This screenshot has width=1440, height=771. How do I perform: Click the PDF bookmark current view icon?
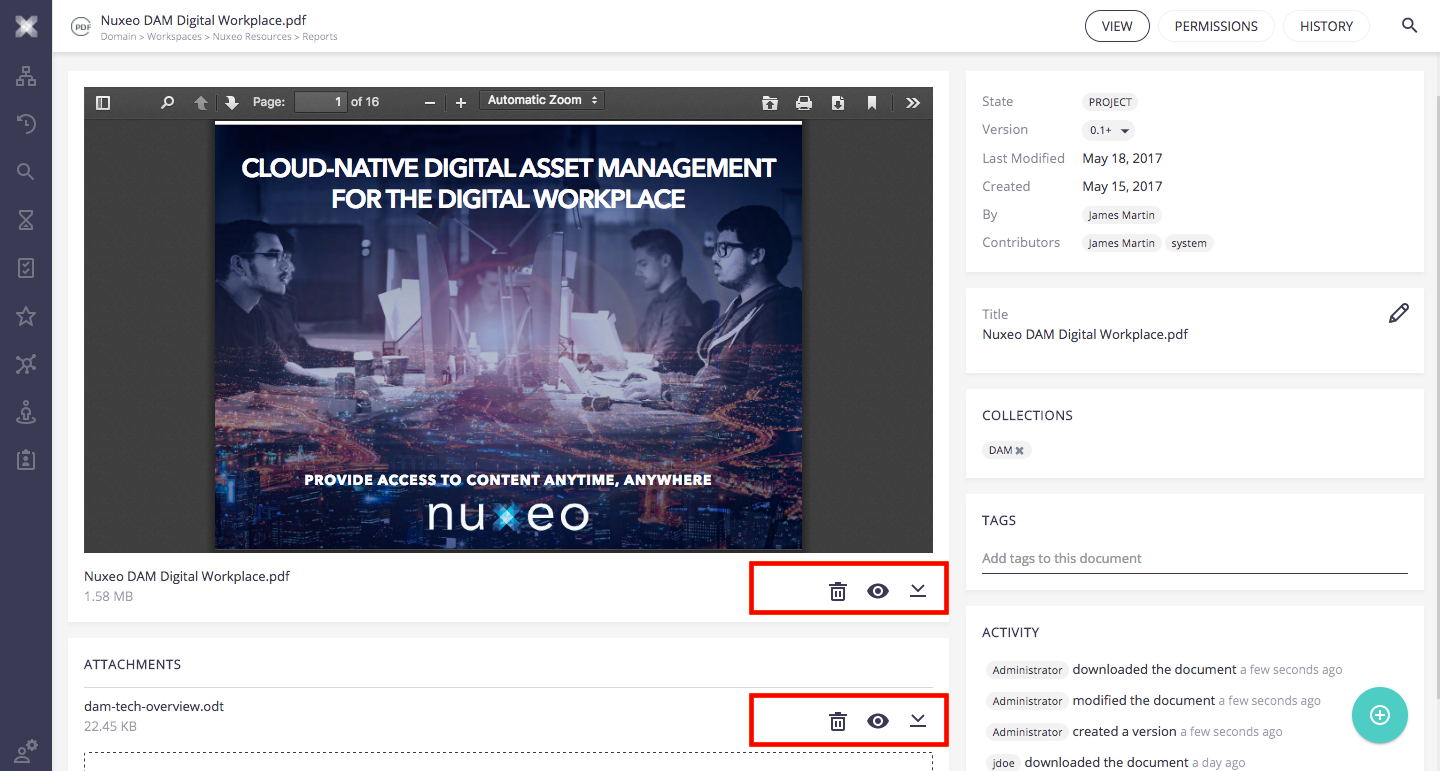(872, 102)
